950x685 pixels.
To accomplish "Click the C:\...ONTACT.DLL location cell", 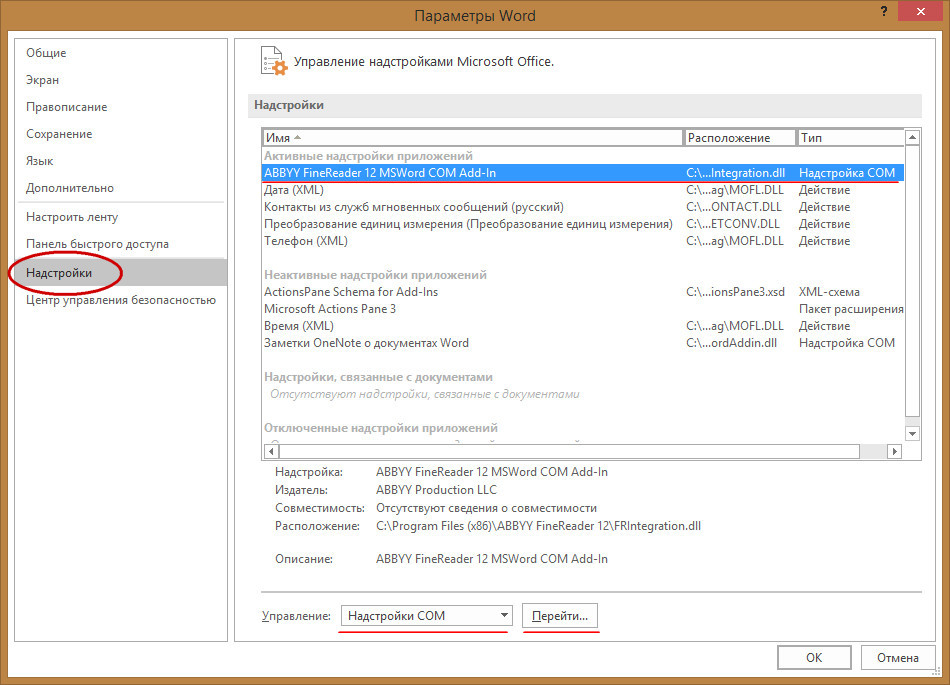I will [x=734, y=207].
